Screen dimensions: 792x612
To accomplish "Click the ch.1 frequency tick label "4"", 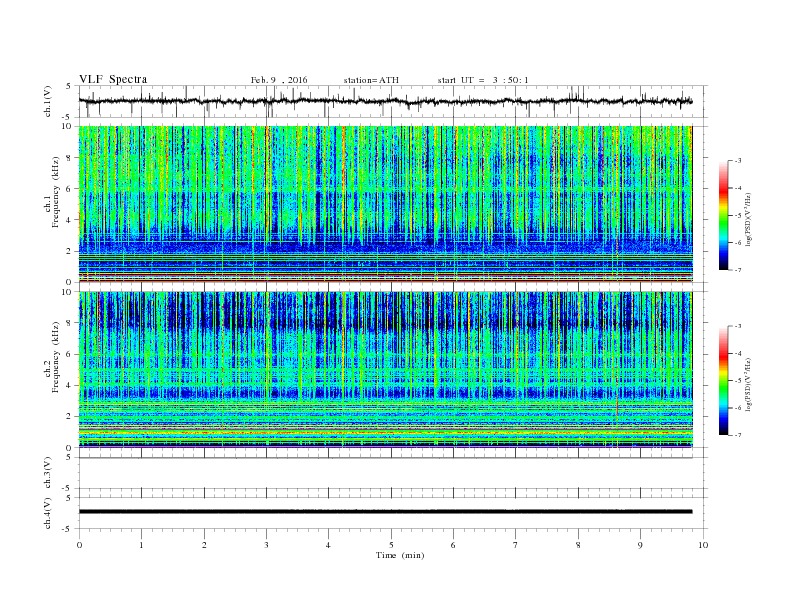I will point(69,220).
